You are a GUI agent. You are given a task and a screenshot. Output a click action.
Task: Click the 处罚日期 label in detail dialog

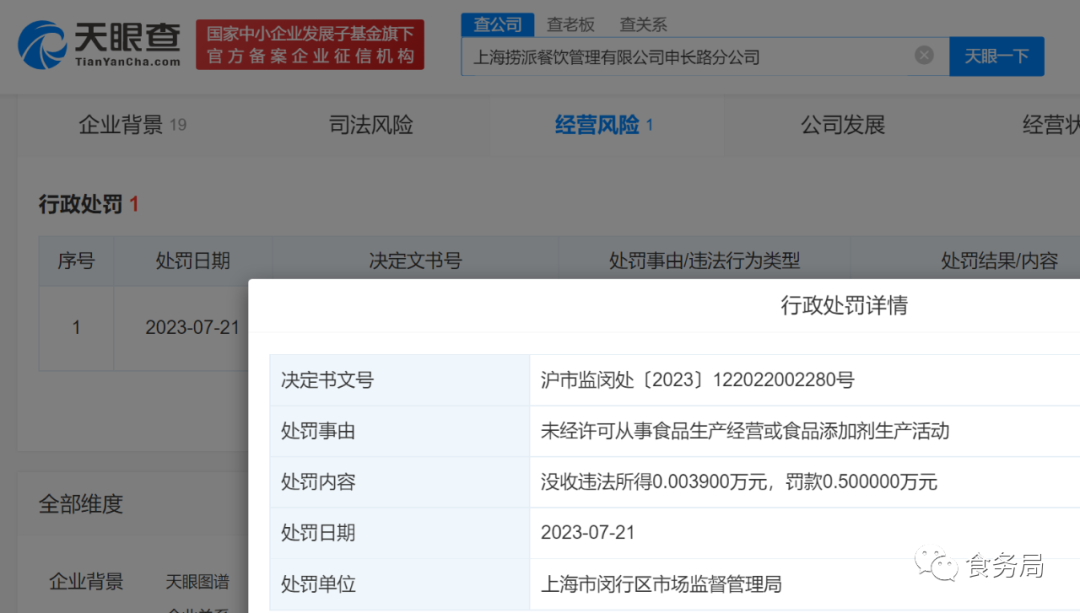[399, 533]
